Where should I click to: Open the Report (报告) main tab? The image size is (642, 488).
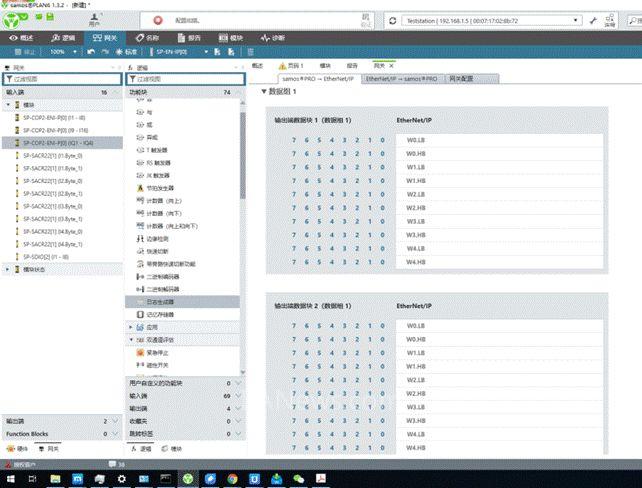pos(189,38)
